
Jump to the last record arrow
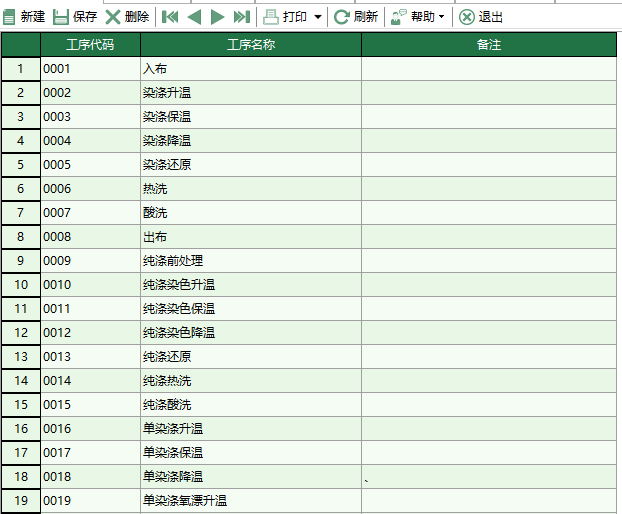click(x=241, y=17)
